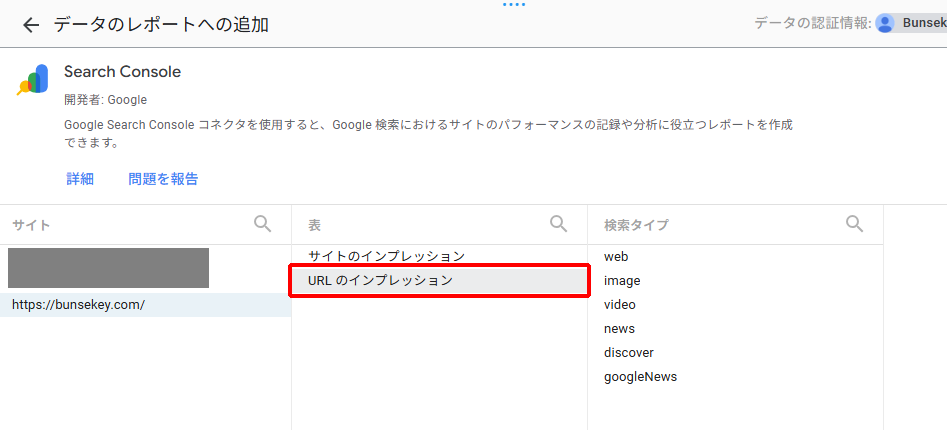Open the 詳細 link

click(x=80, y=179)
